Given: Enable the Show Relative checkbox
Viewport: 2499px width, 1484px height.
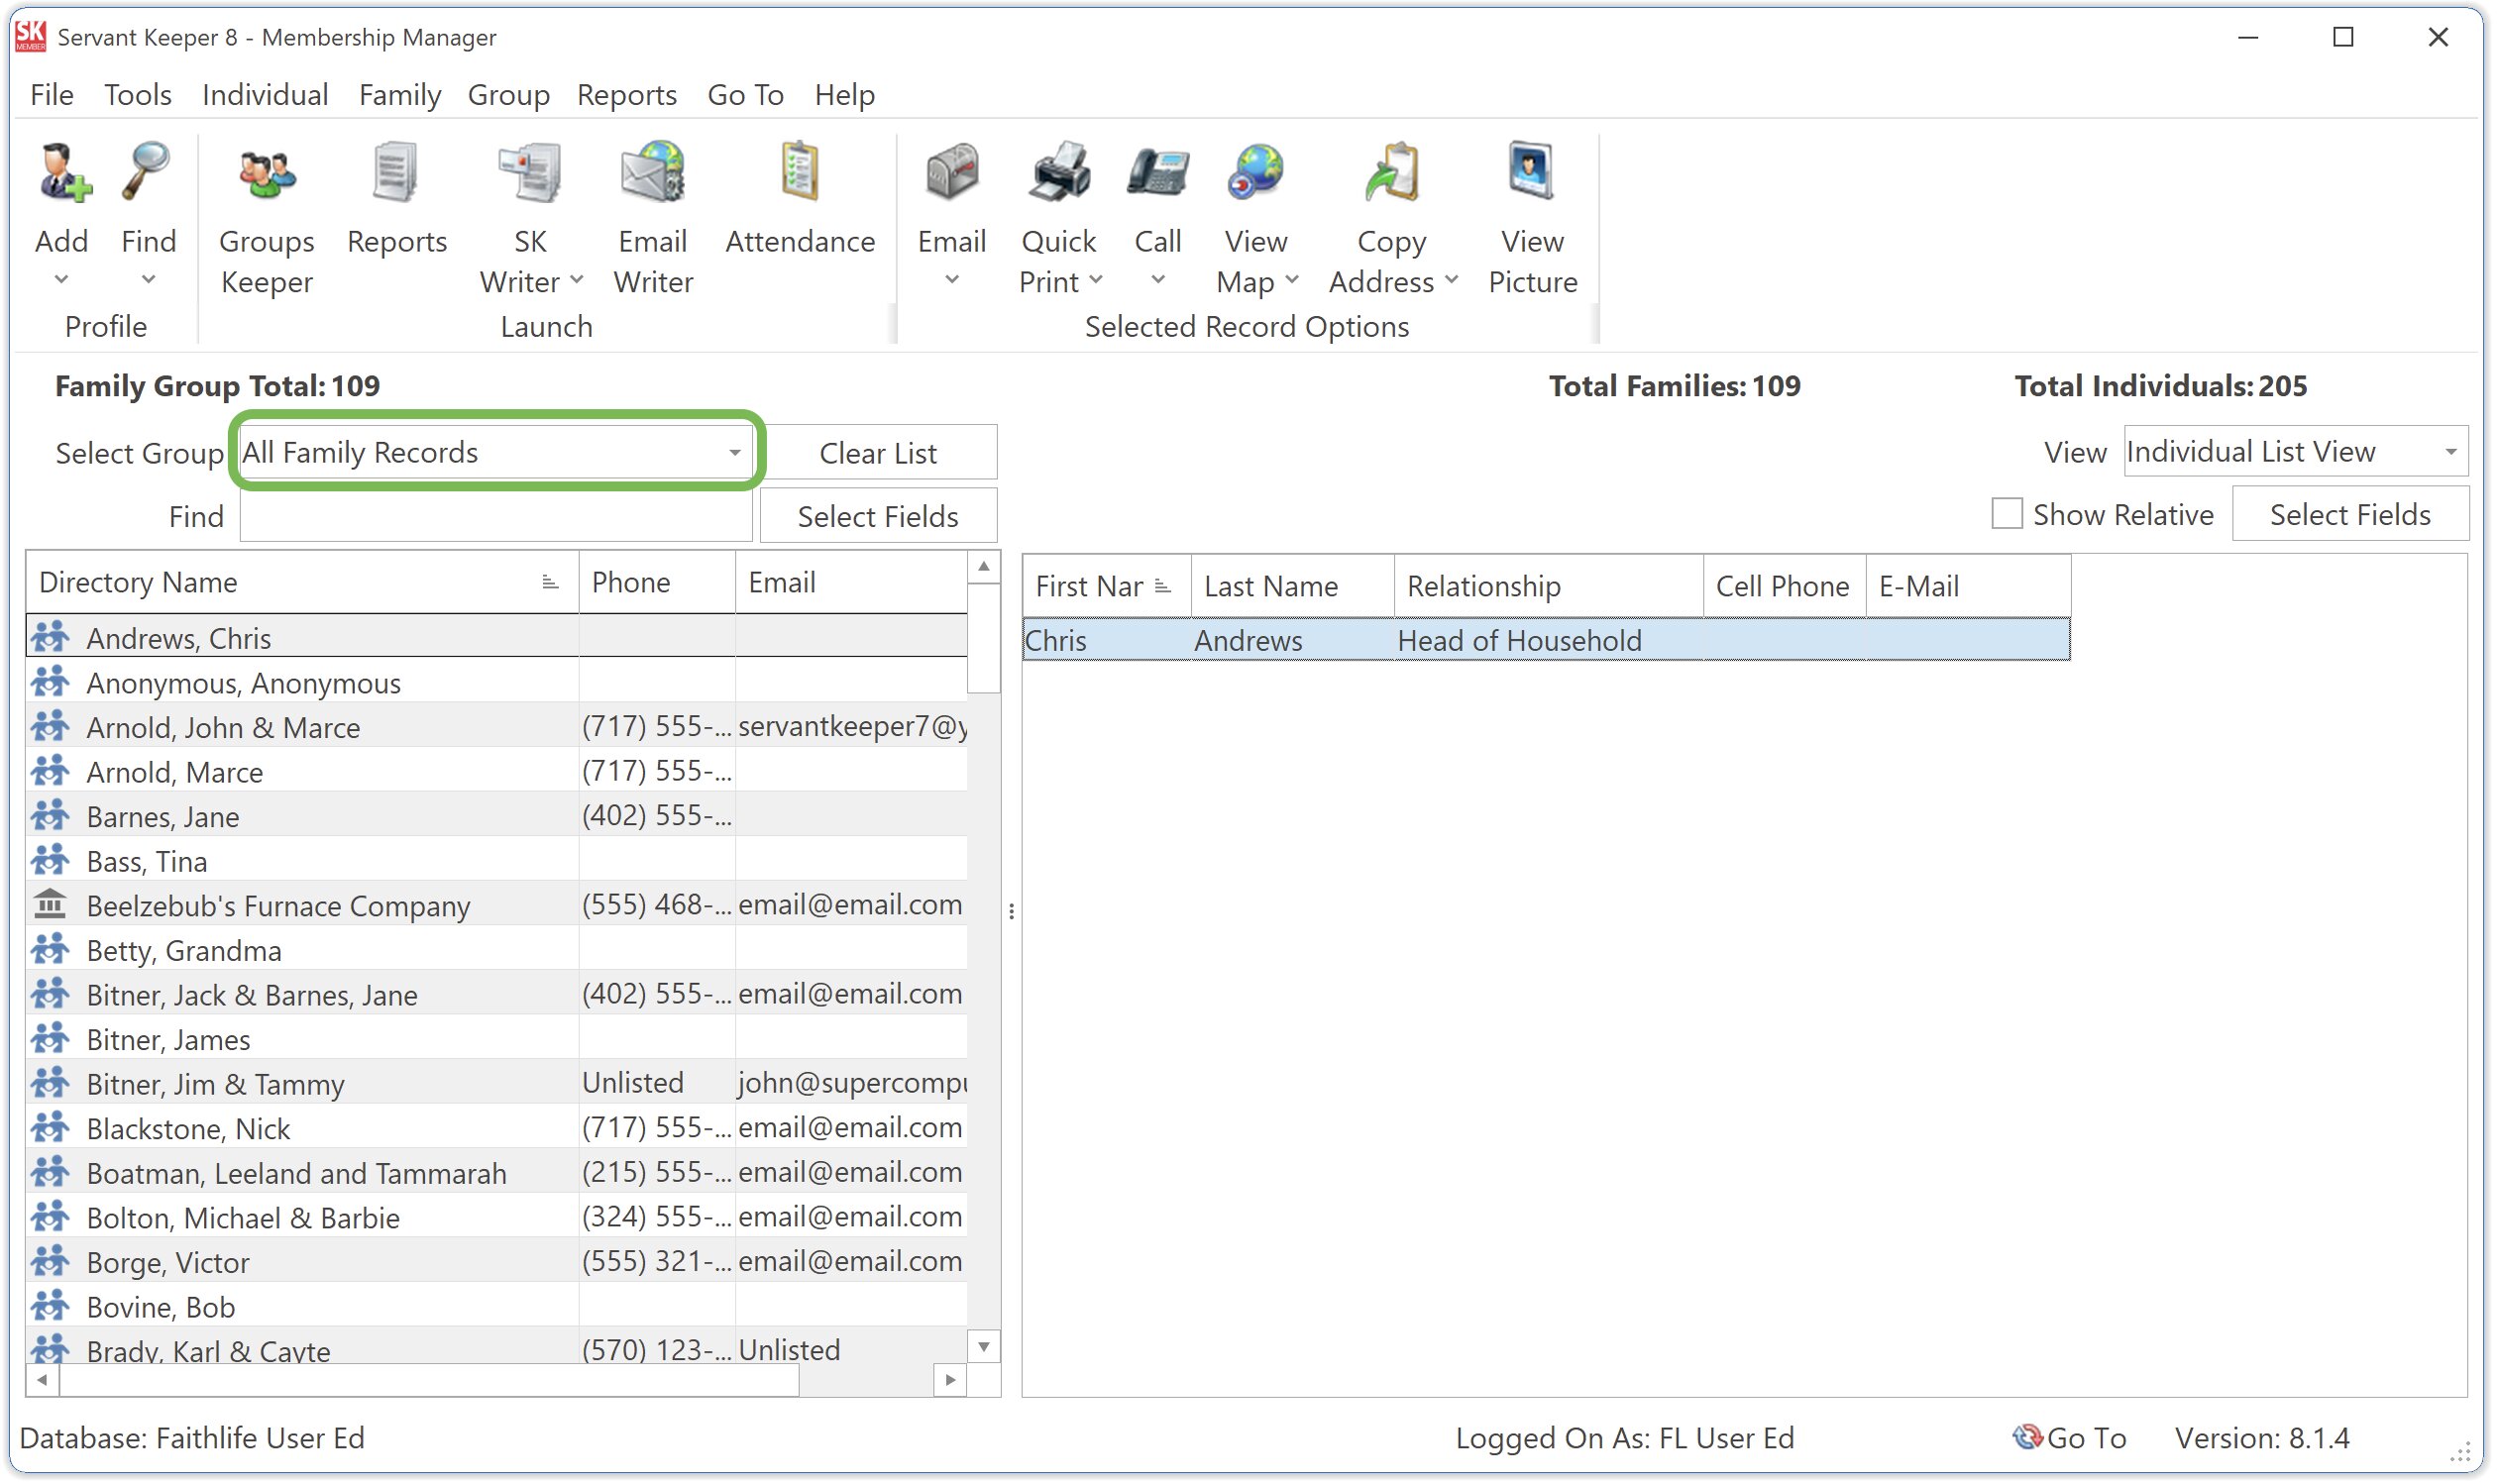Looking at the screenshot, I should pos(2006,514).
